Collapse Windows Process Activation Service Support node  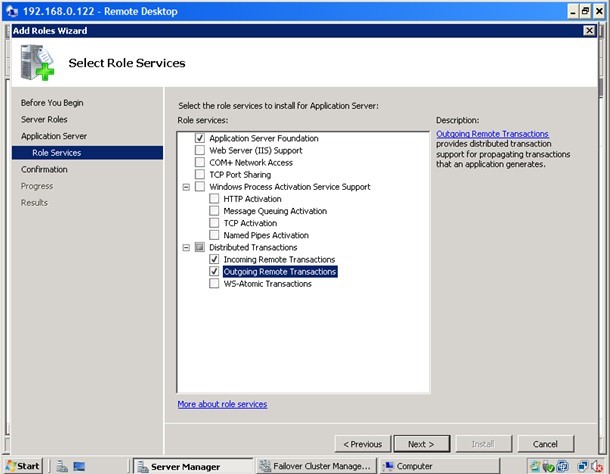[186, 187]
